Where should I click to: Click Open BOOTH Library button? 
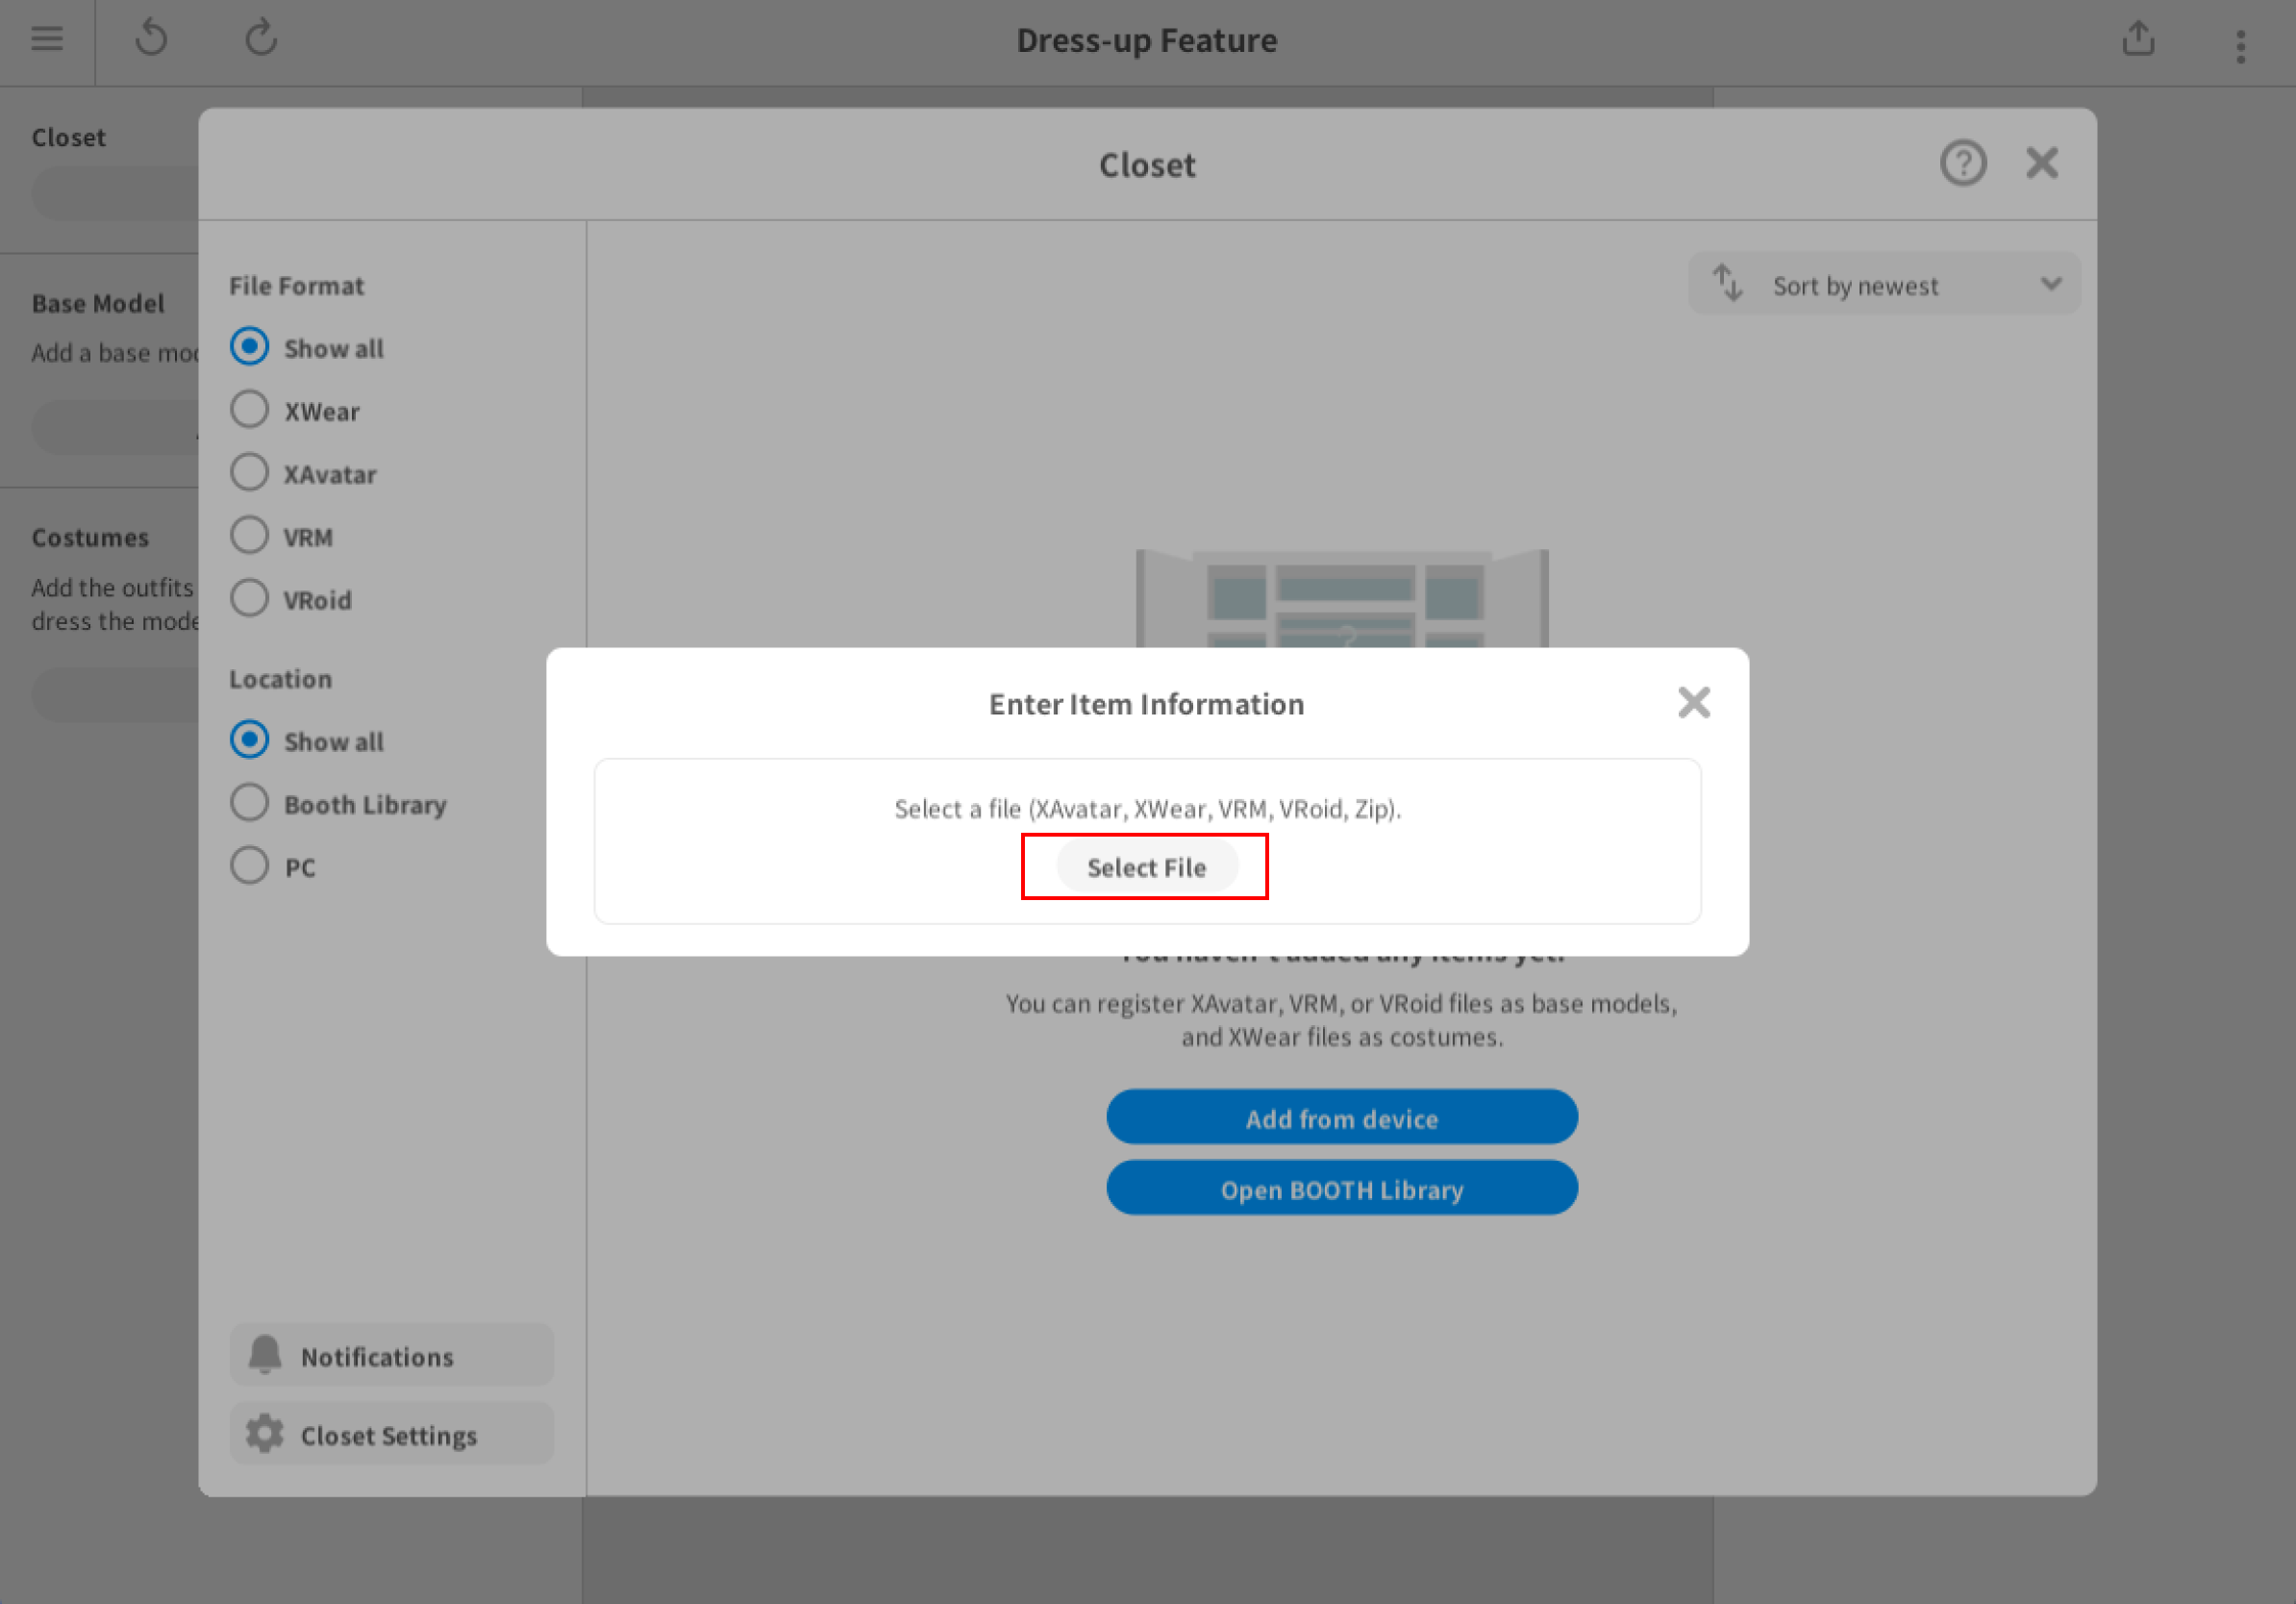(1342, 1189)
